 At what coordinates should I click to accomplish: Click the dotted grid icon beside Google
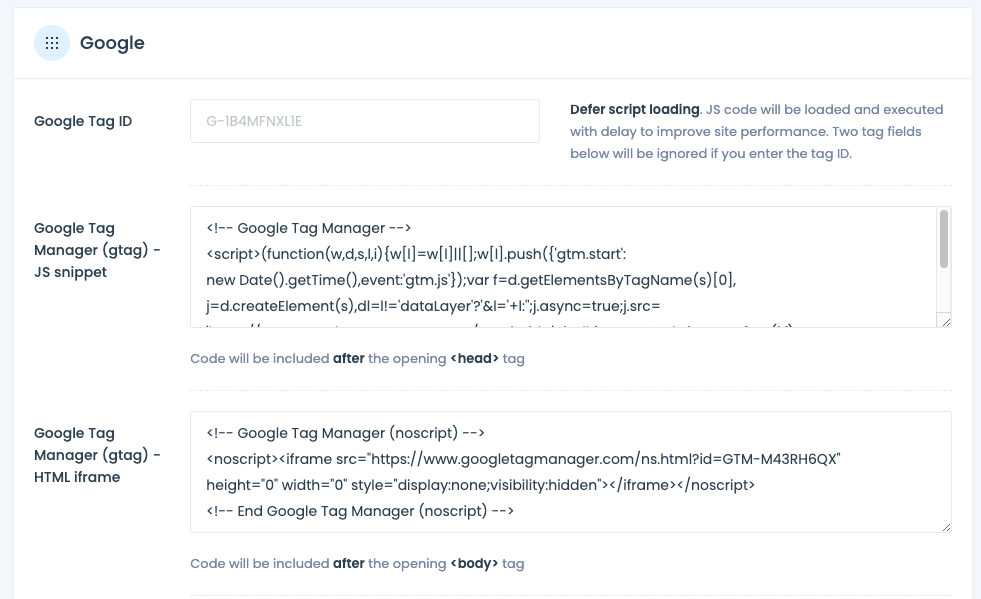coord(52,43)
